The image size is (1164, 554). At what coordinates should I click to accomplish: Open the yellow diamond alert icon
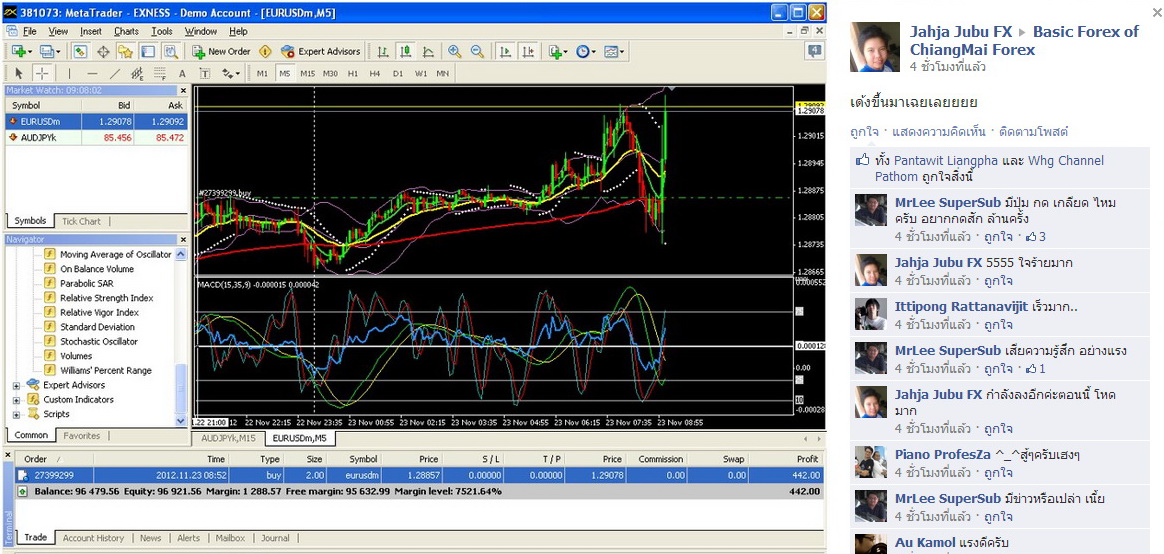265,51
